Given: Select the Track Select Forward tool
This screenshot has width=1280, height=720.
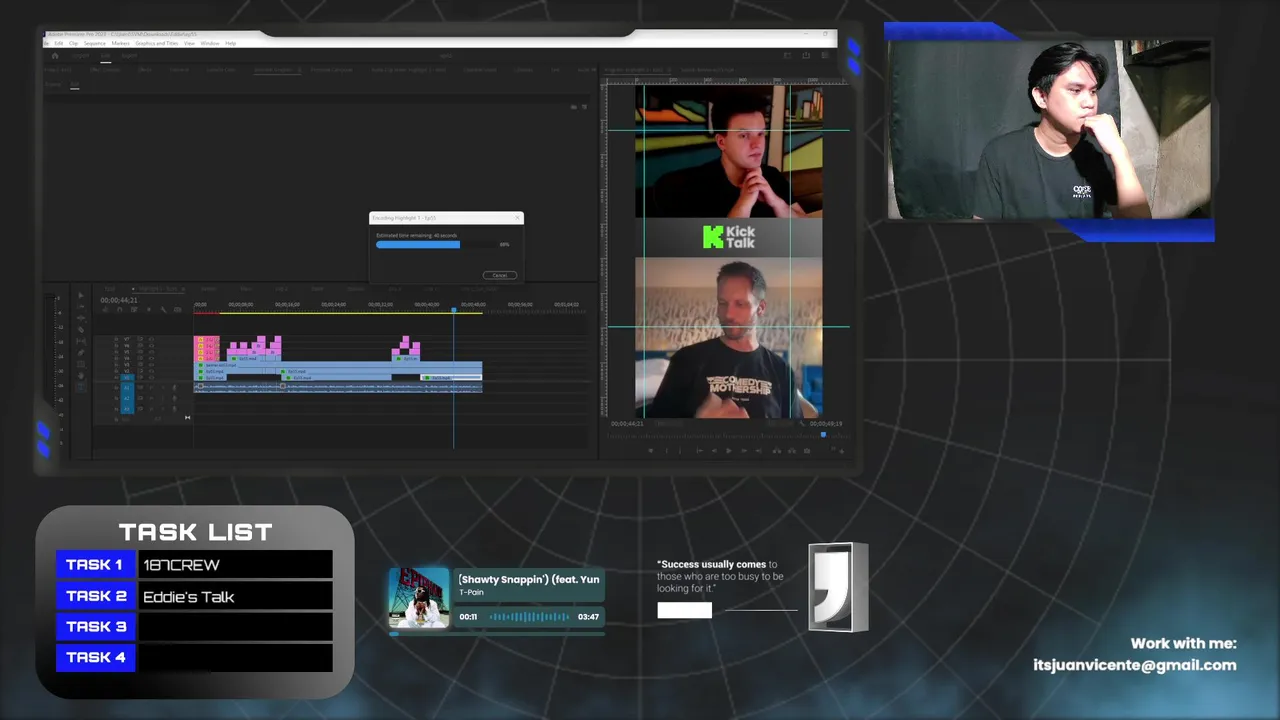Looking at the screenshot, I should tap(81, 307).
